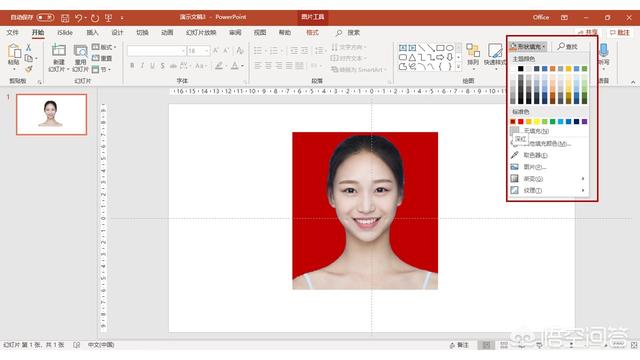Toggle right text alignment
Screen dimensions: 640x360
coord(279,65)
